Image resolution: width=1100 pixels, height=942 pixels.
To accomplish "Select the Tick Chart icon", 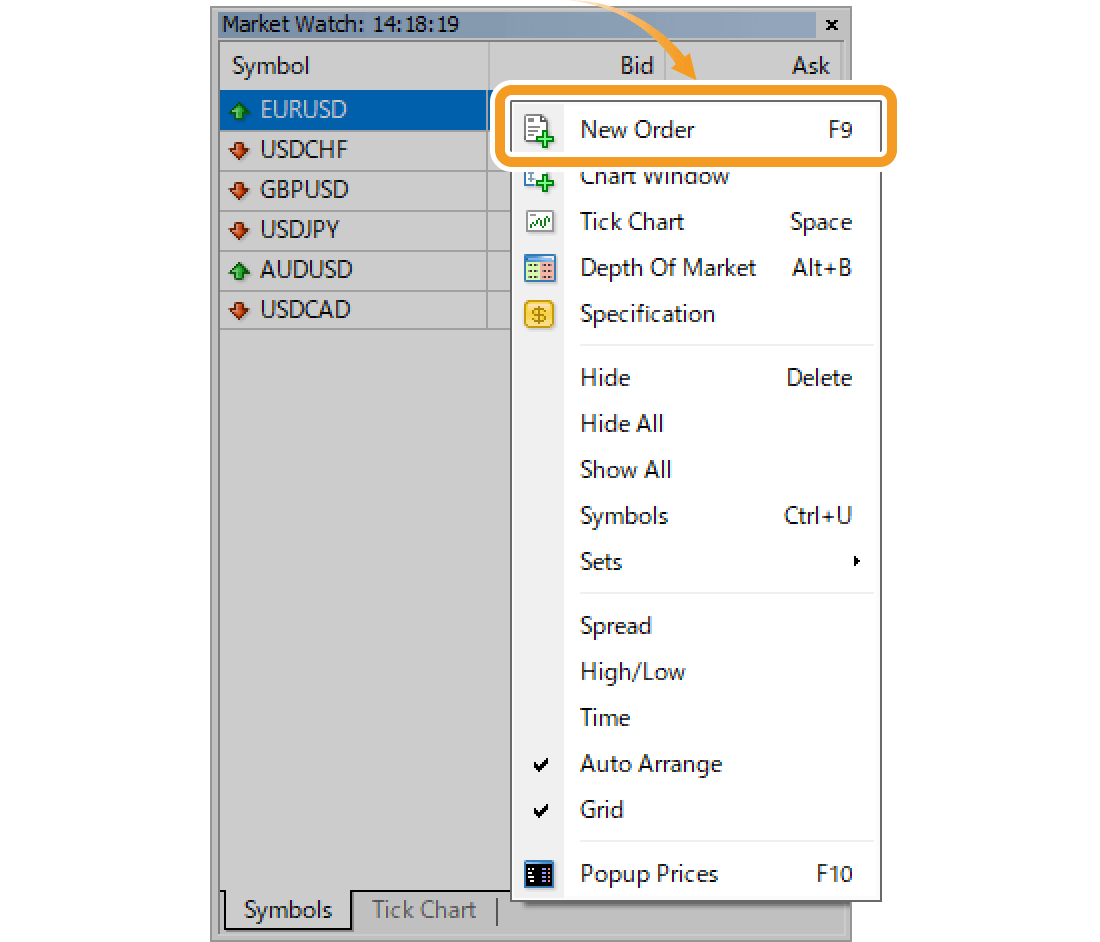I will coord(540,221).
